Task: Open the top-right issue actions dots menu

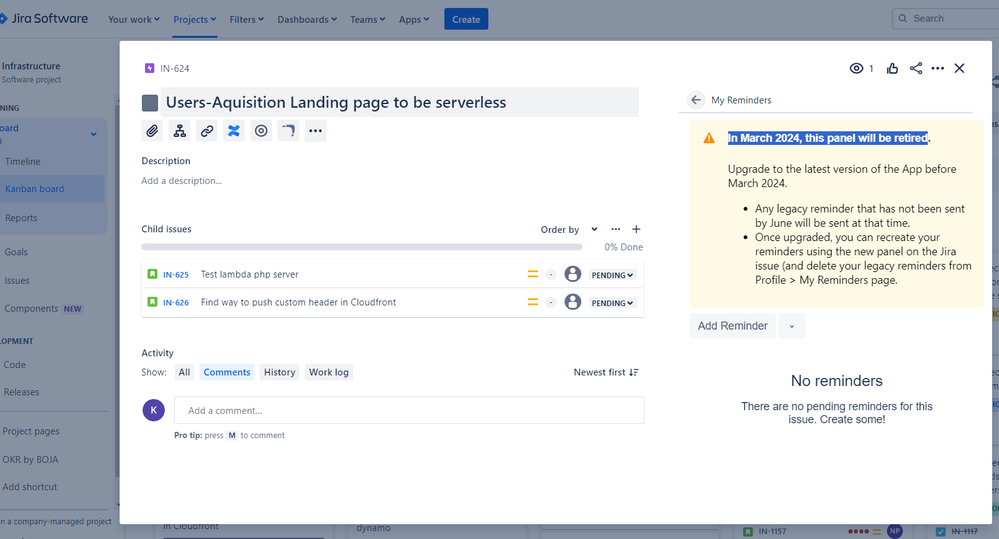Action: pyautogui.click(x=937, y=68)
